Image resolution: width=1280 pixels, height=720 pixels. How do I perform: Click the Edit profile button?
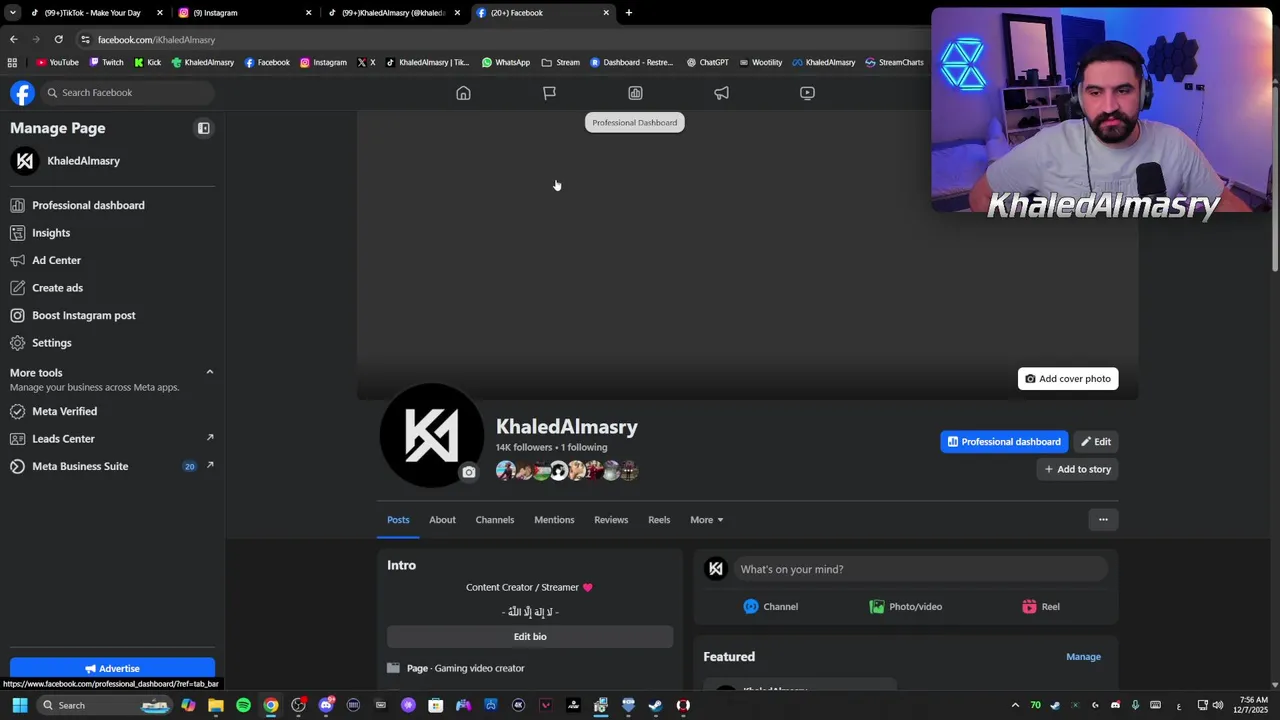[1095, 442]
